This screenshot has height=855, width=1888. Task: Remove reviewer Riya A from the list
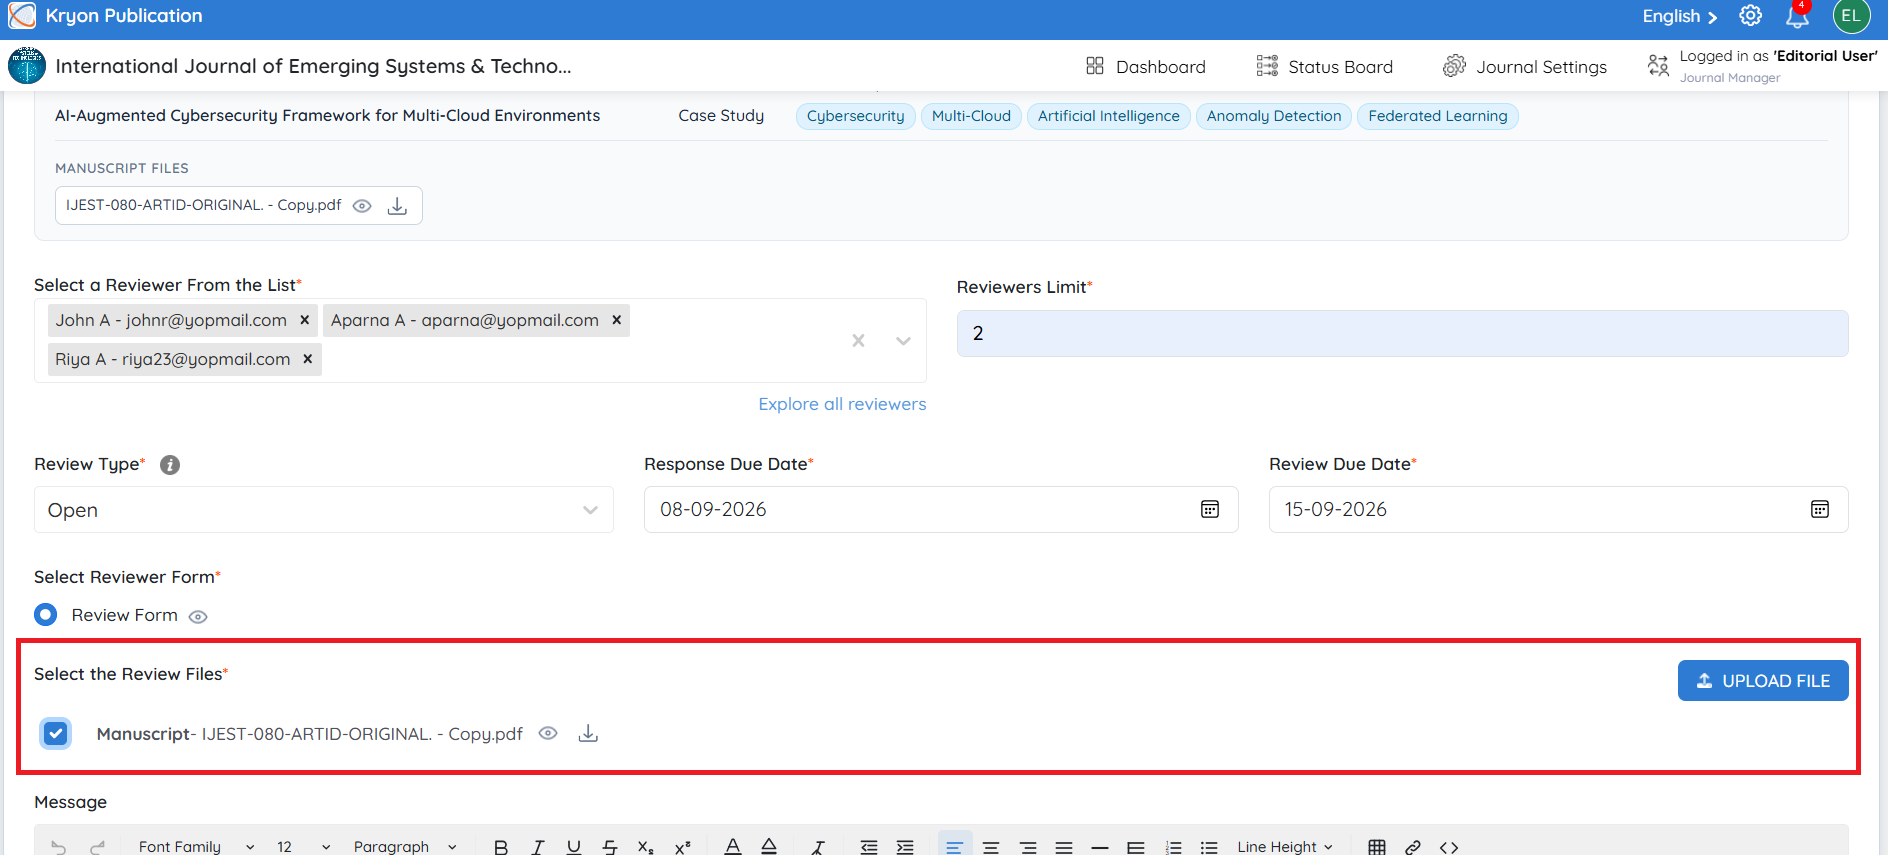click(308, 359)
